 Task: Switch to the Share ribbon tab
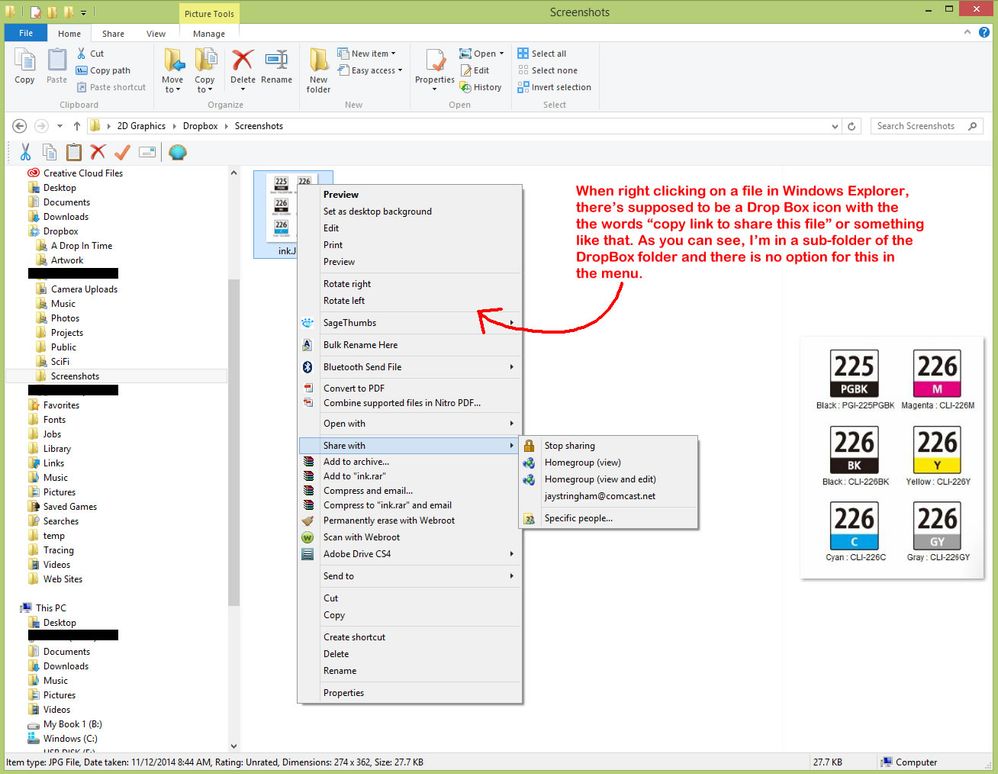[113, 33]
